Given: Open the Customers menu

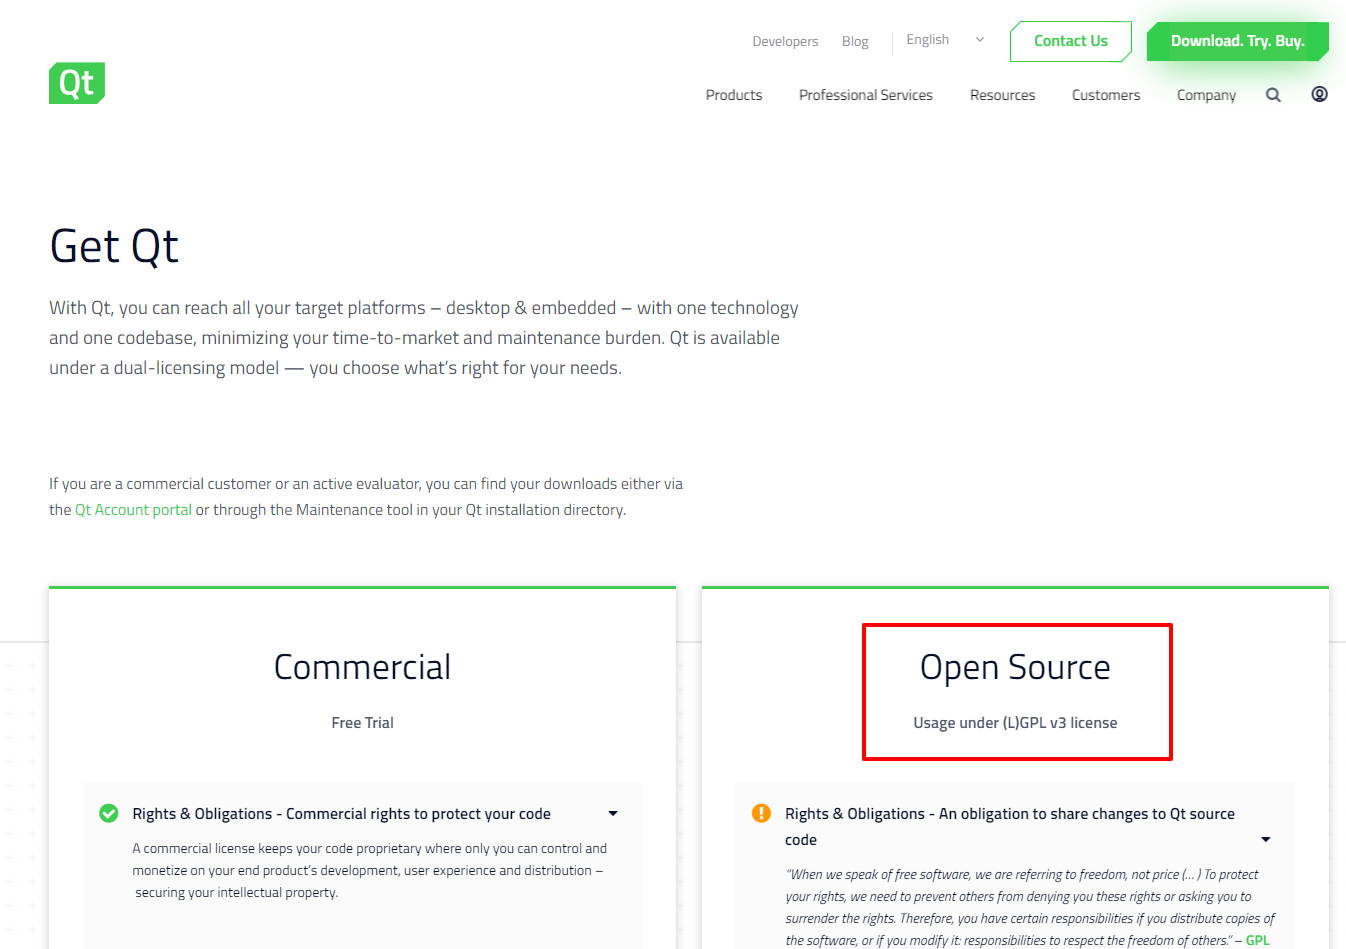Looking at the screenshot, I should [1105, 95].
